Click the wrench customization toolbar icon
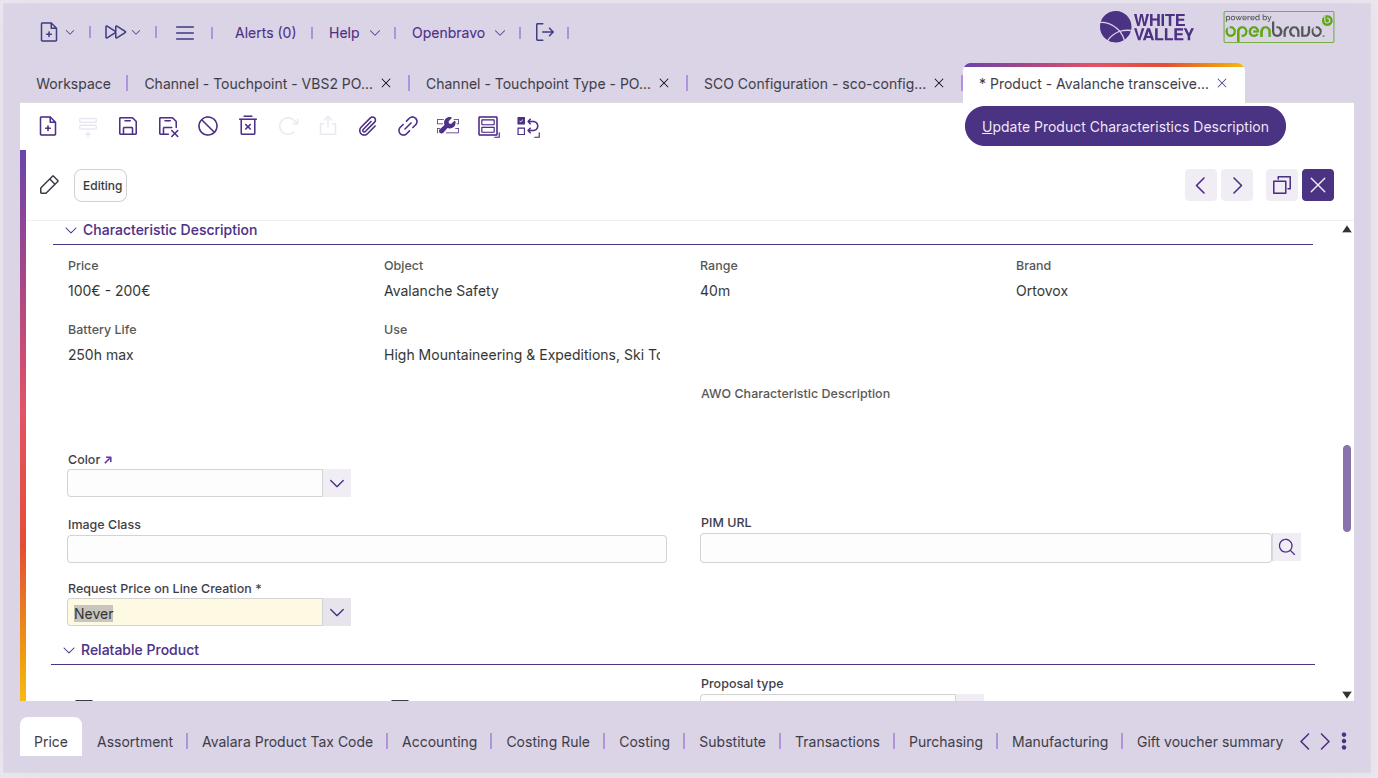1378x778 pixels. [x=448, y=126]
